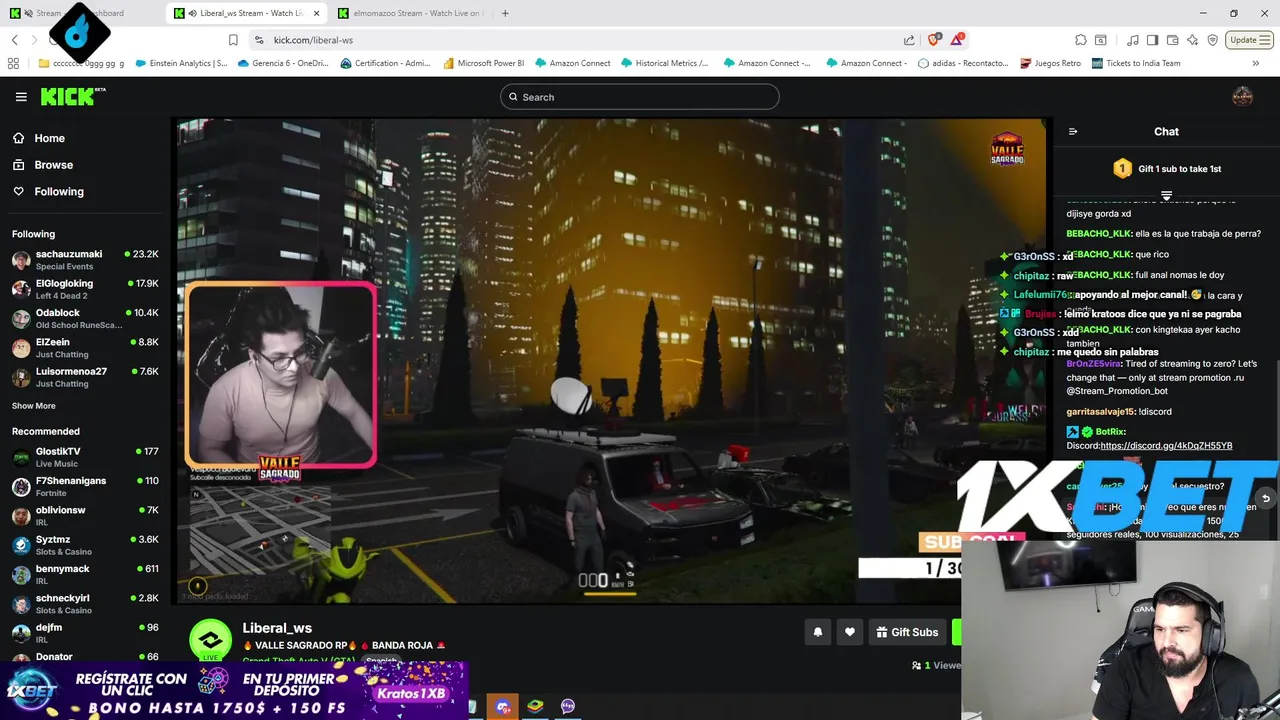The height and width of the screenshot is (720, 1280).
Task: Open Syztmz Slots & Casino channel
Action: [x=85, y=545]
